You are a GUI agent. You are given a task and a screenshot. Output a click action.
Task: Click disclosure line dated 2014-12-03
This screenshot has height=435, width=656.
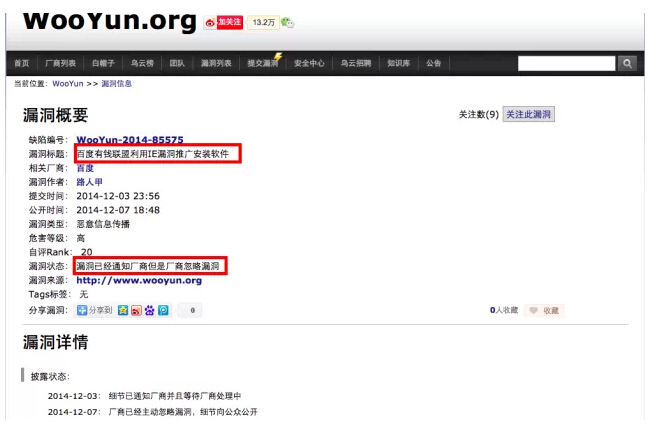pos(144,396)
